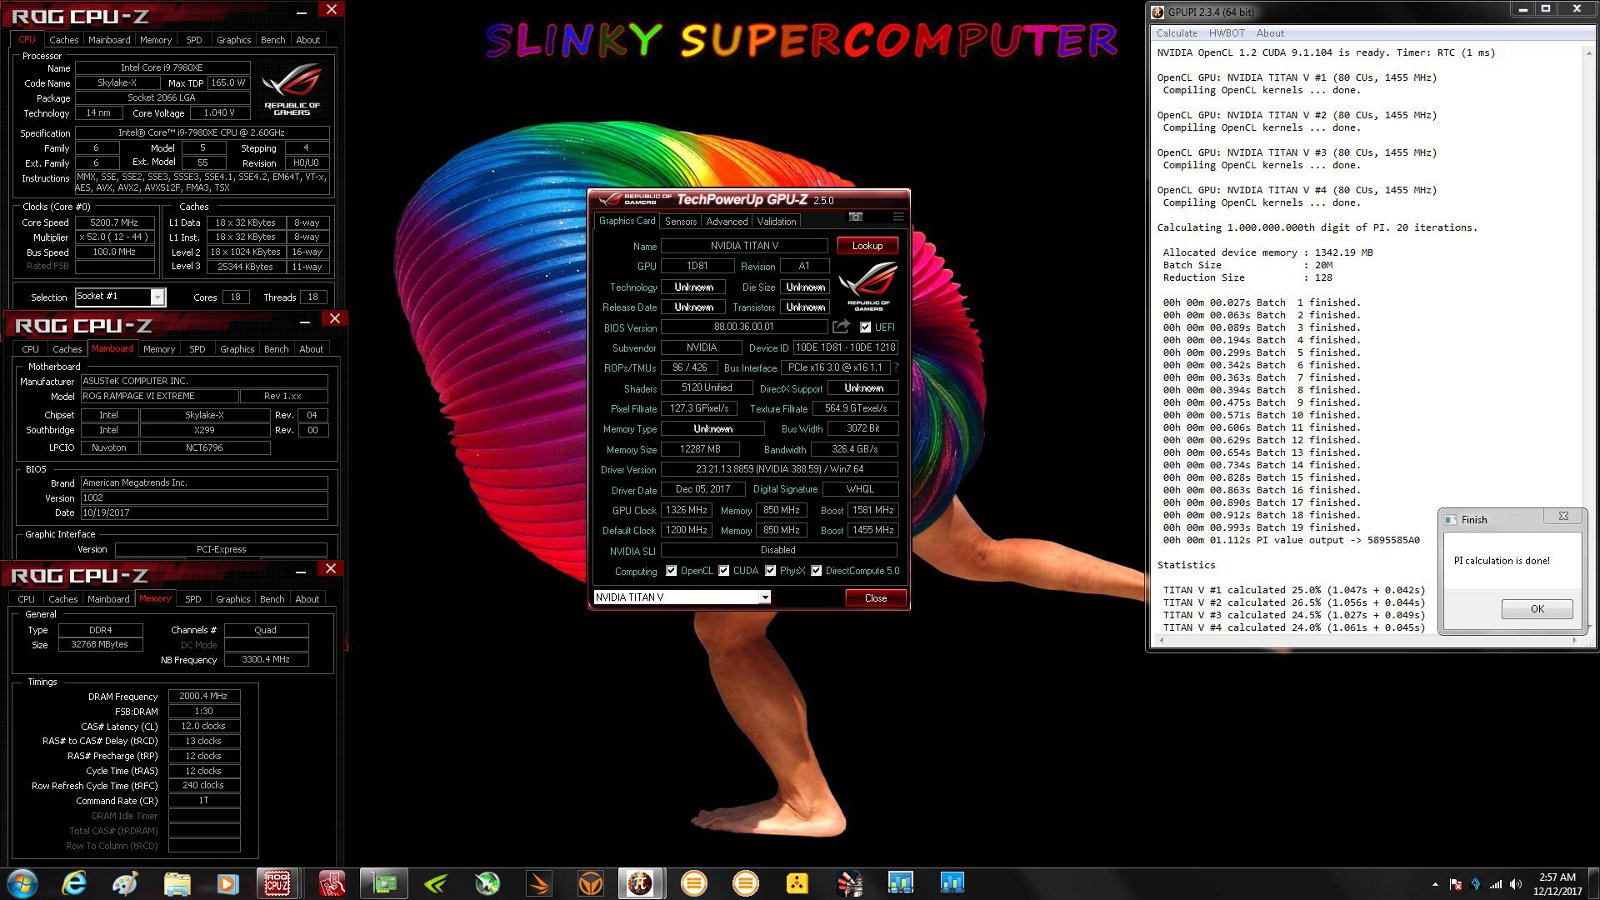Show hidden system tray icons arrow
The width and height of the screenshot is (1600, 900).
[x=1435, y=884]
